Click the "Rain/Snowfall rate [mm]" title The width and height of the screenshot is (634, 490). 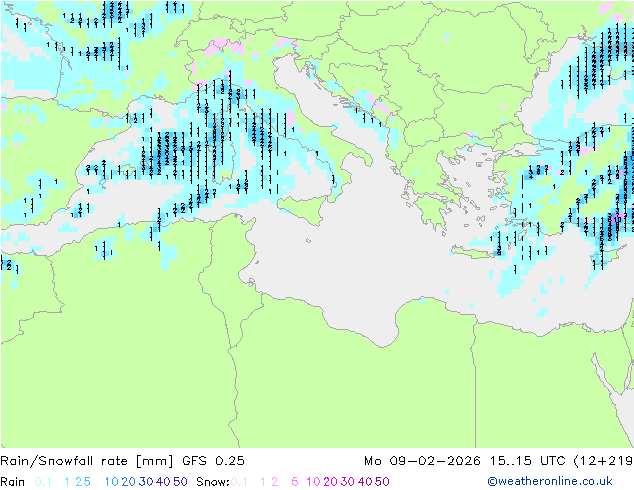87,461
